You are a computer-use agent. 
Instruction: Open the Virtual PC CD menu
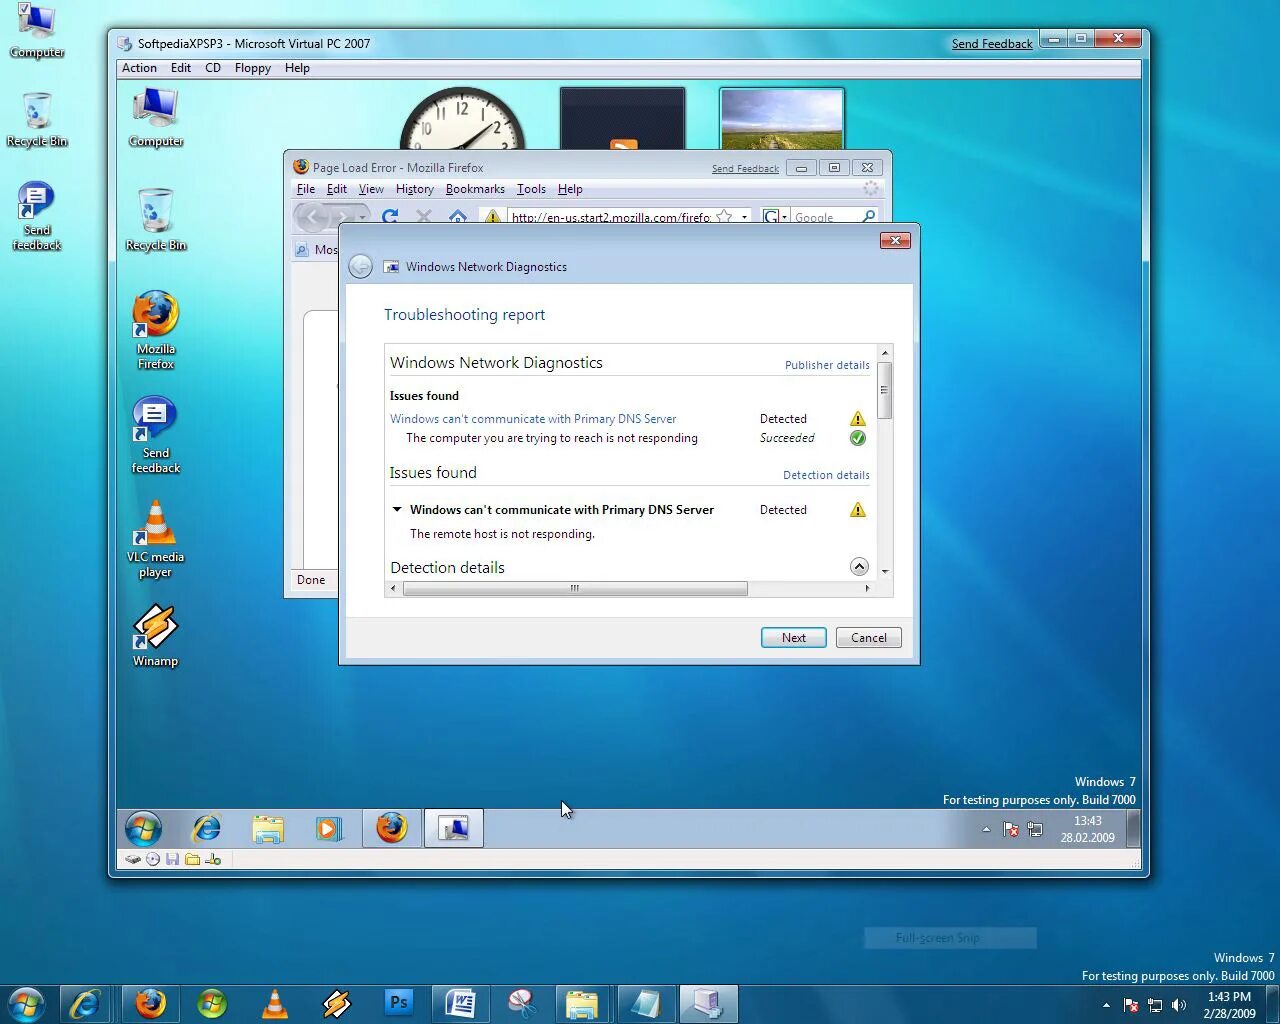tap(213, 68)
